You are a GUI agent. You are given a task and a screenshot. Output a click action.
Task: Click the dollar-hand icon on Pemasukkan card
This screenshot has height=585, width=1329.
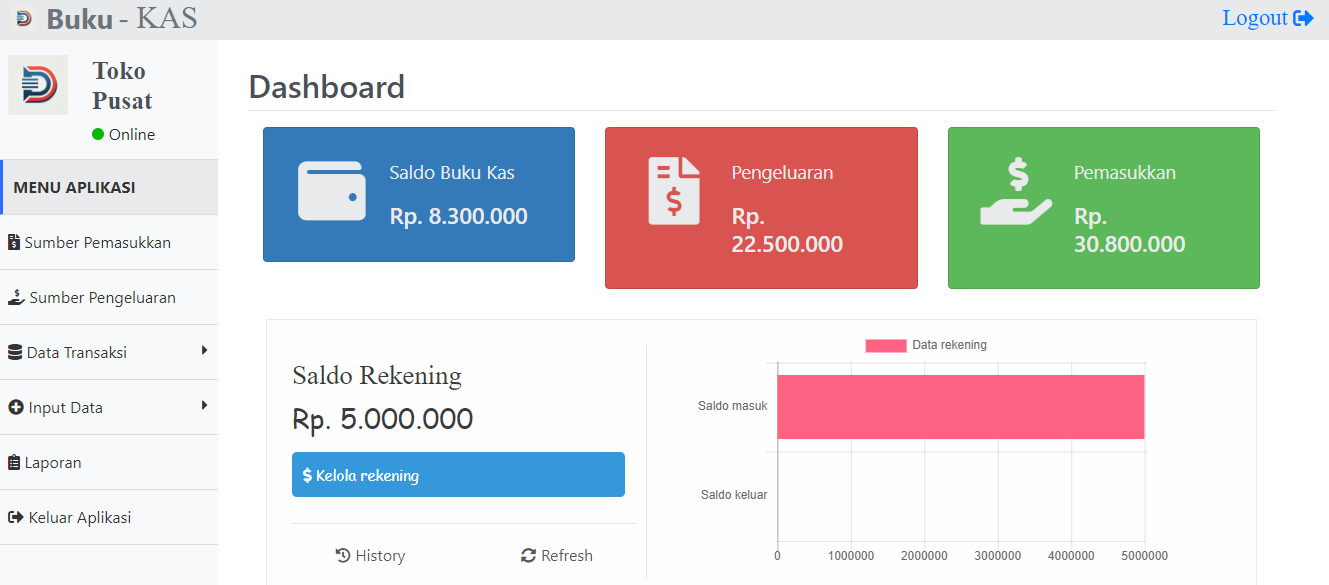click(1016, 190)
